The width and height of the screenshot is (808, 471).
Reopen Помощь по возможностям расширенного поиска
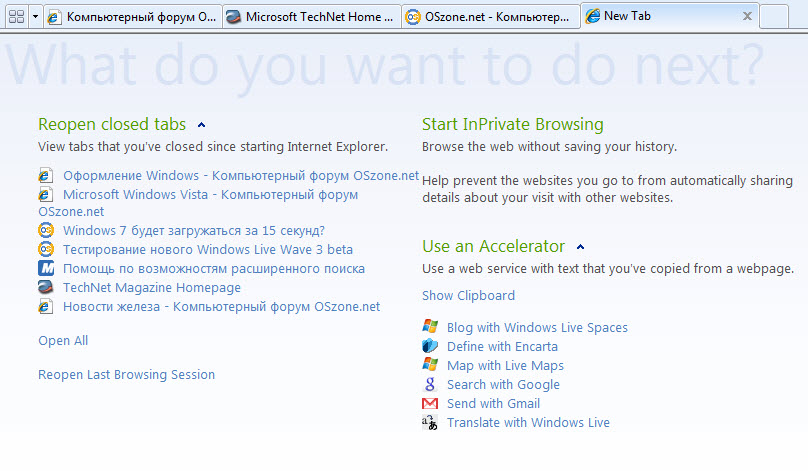point(214,269)
